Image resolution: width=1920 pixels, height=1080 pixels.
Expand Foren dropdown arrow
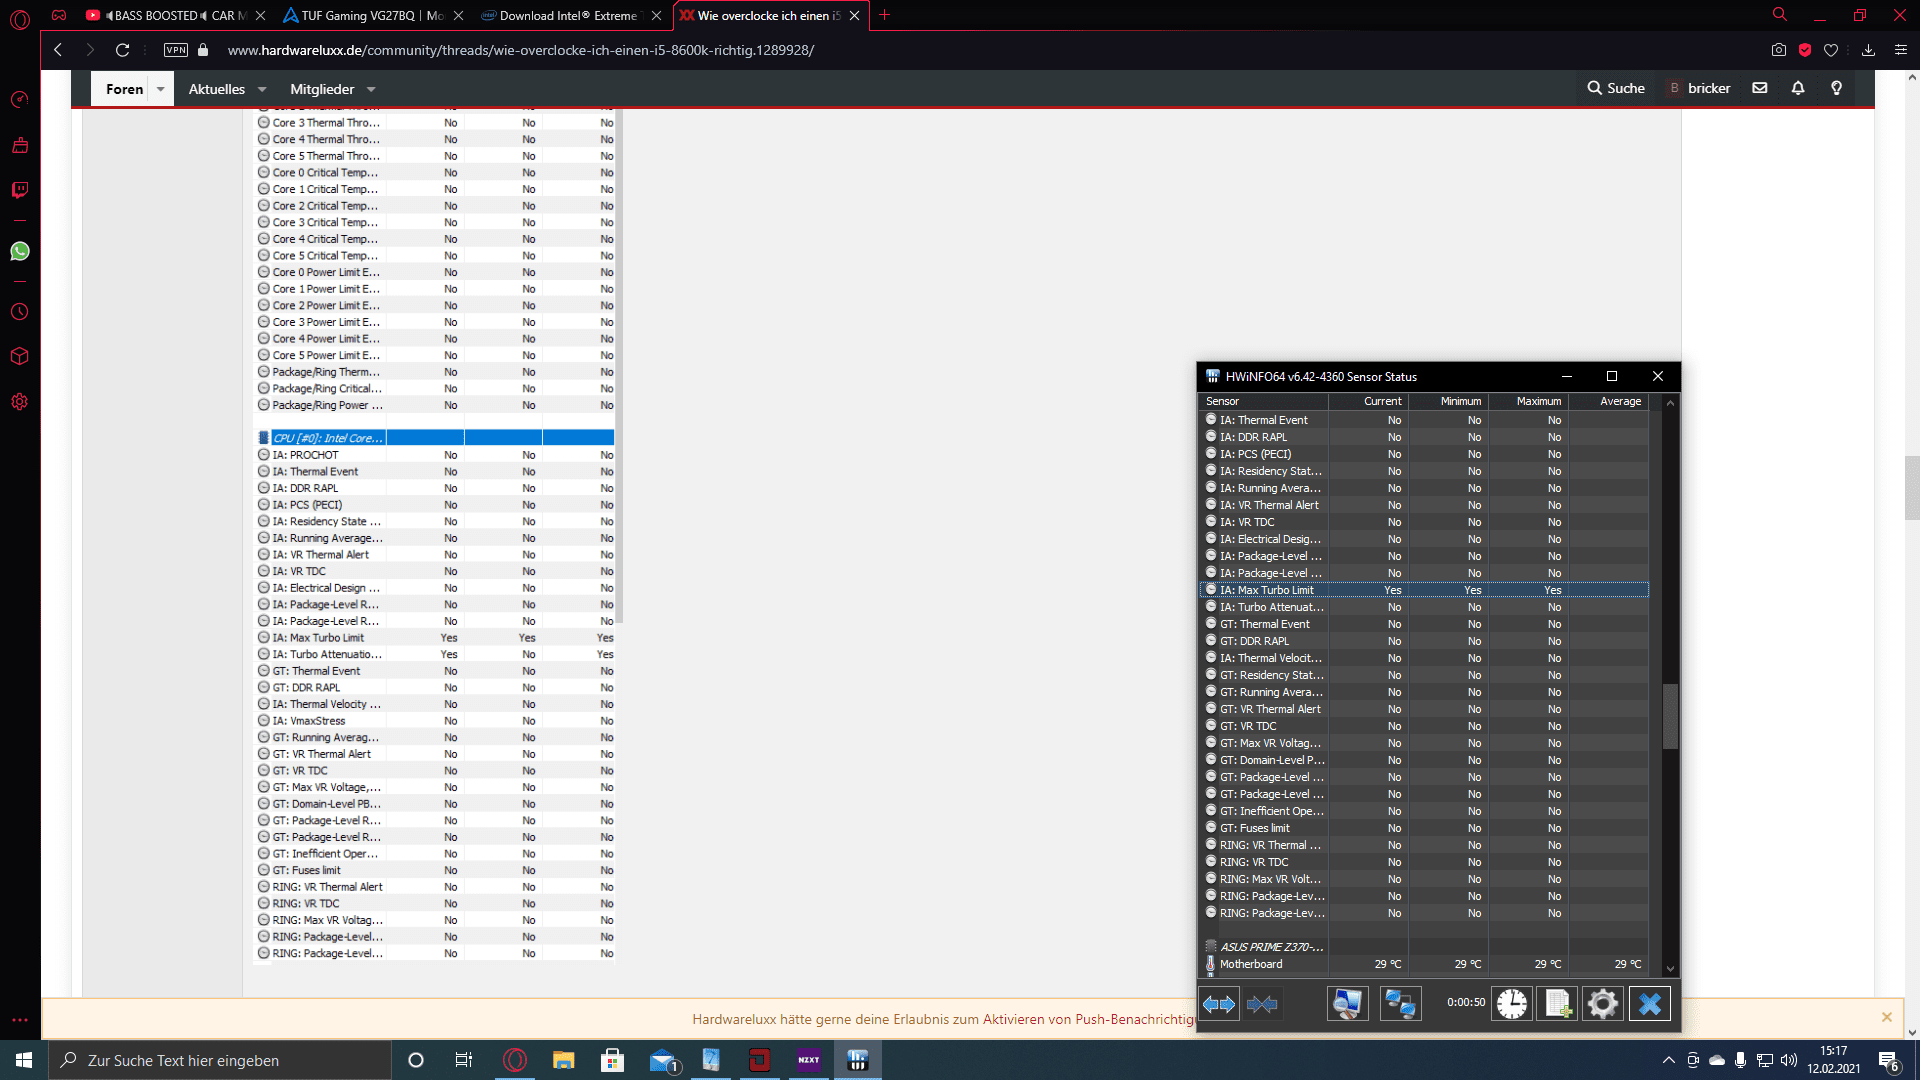[160, 89]
